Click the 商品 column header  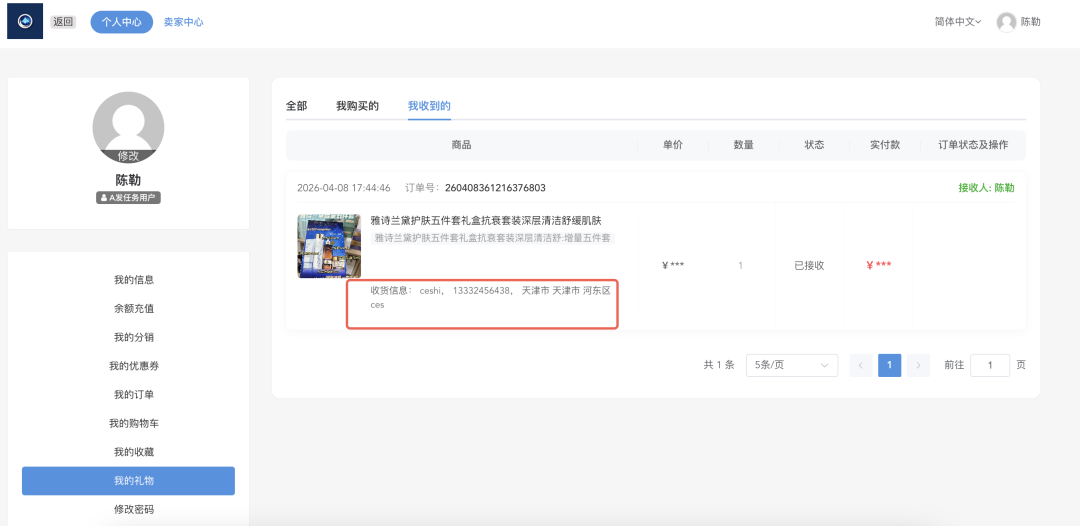[x=461, y=145]
